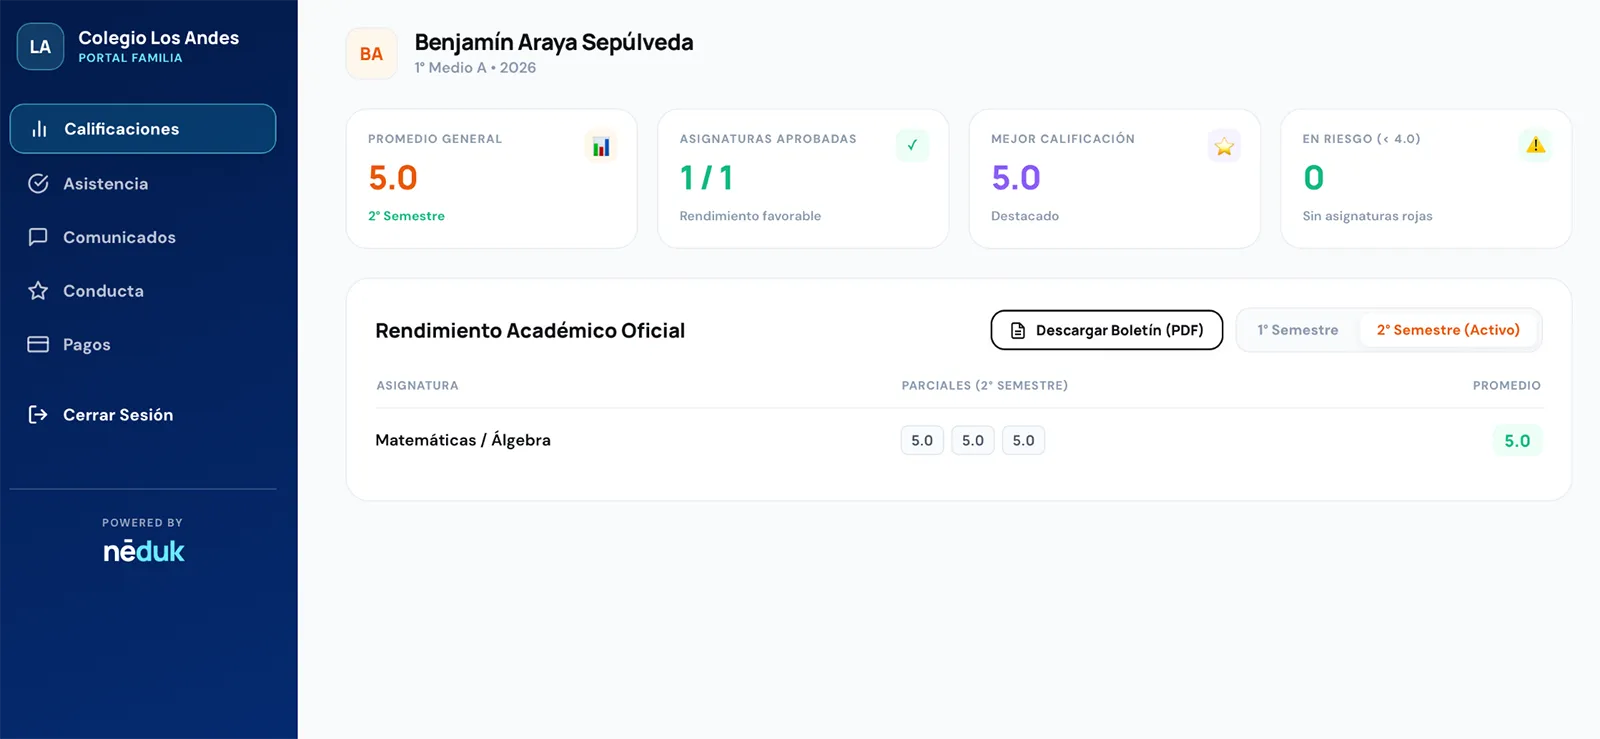1600x739 pixels.
Task: Click the star icon beside Conducta
Action: point(38,291)
